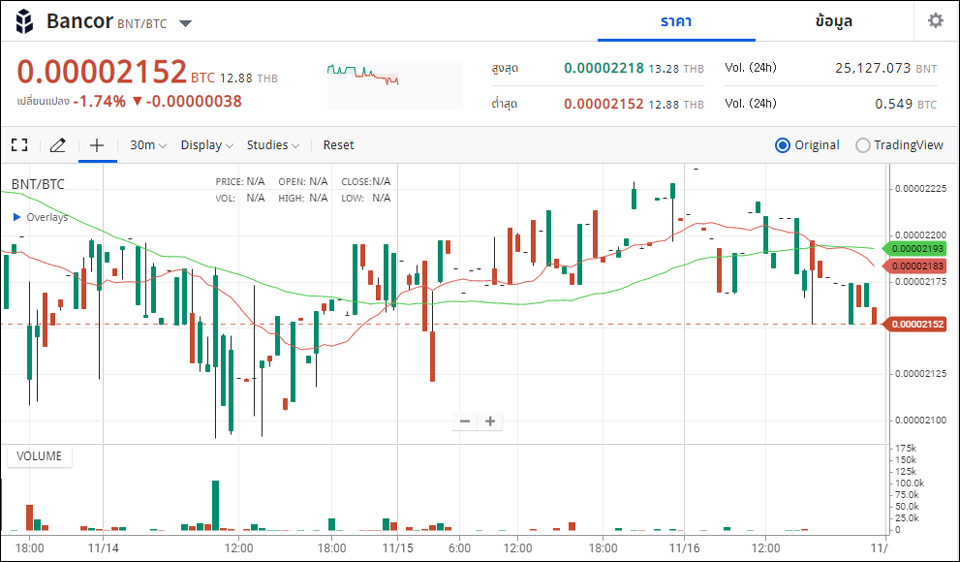
Task: Open the settings gear icon
Action: pyautogui.click(x=935, y=21)
